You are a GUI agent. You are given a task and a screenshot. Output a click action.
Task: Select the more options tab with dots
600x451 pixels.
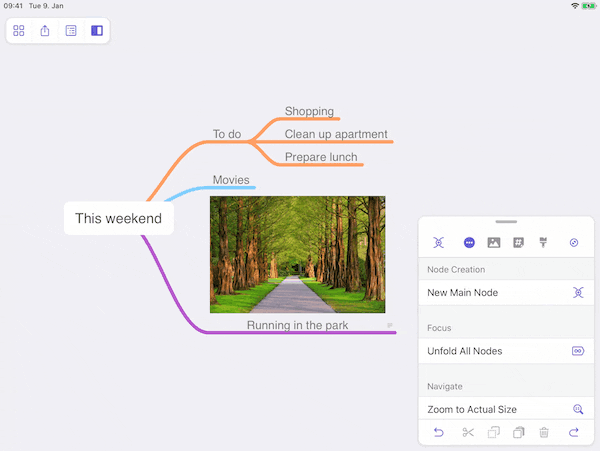pyautogui.click(x=469, y=243)
